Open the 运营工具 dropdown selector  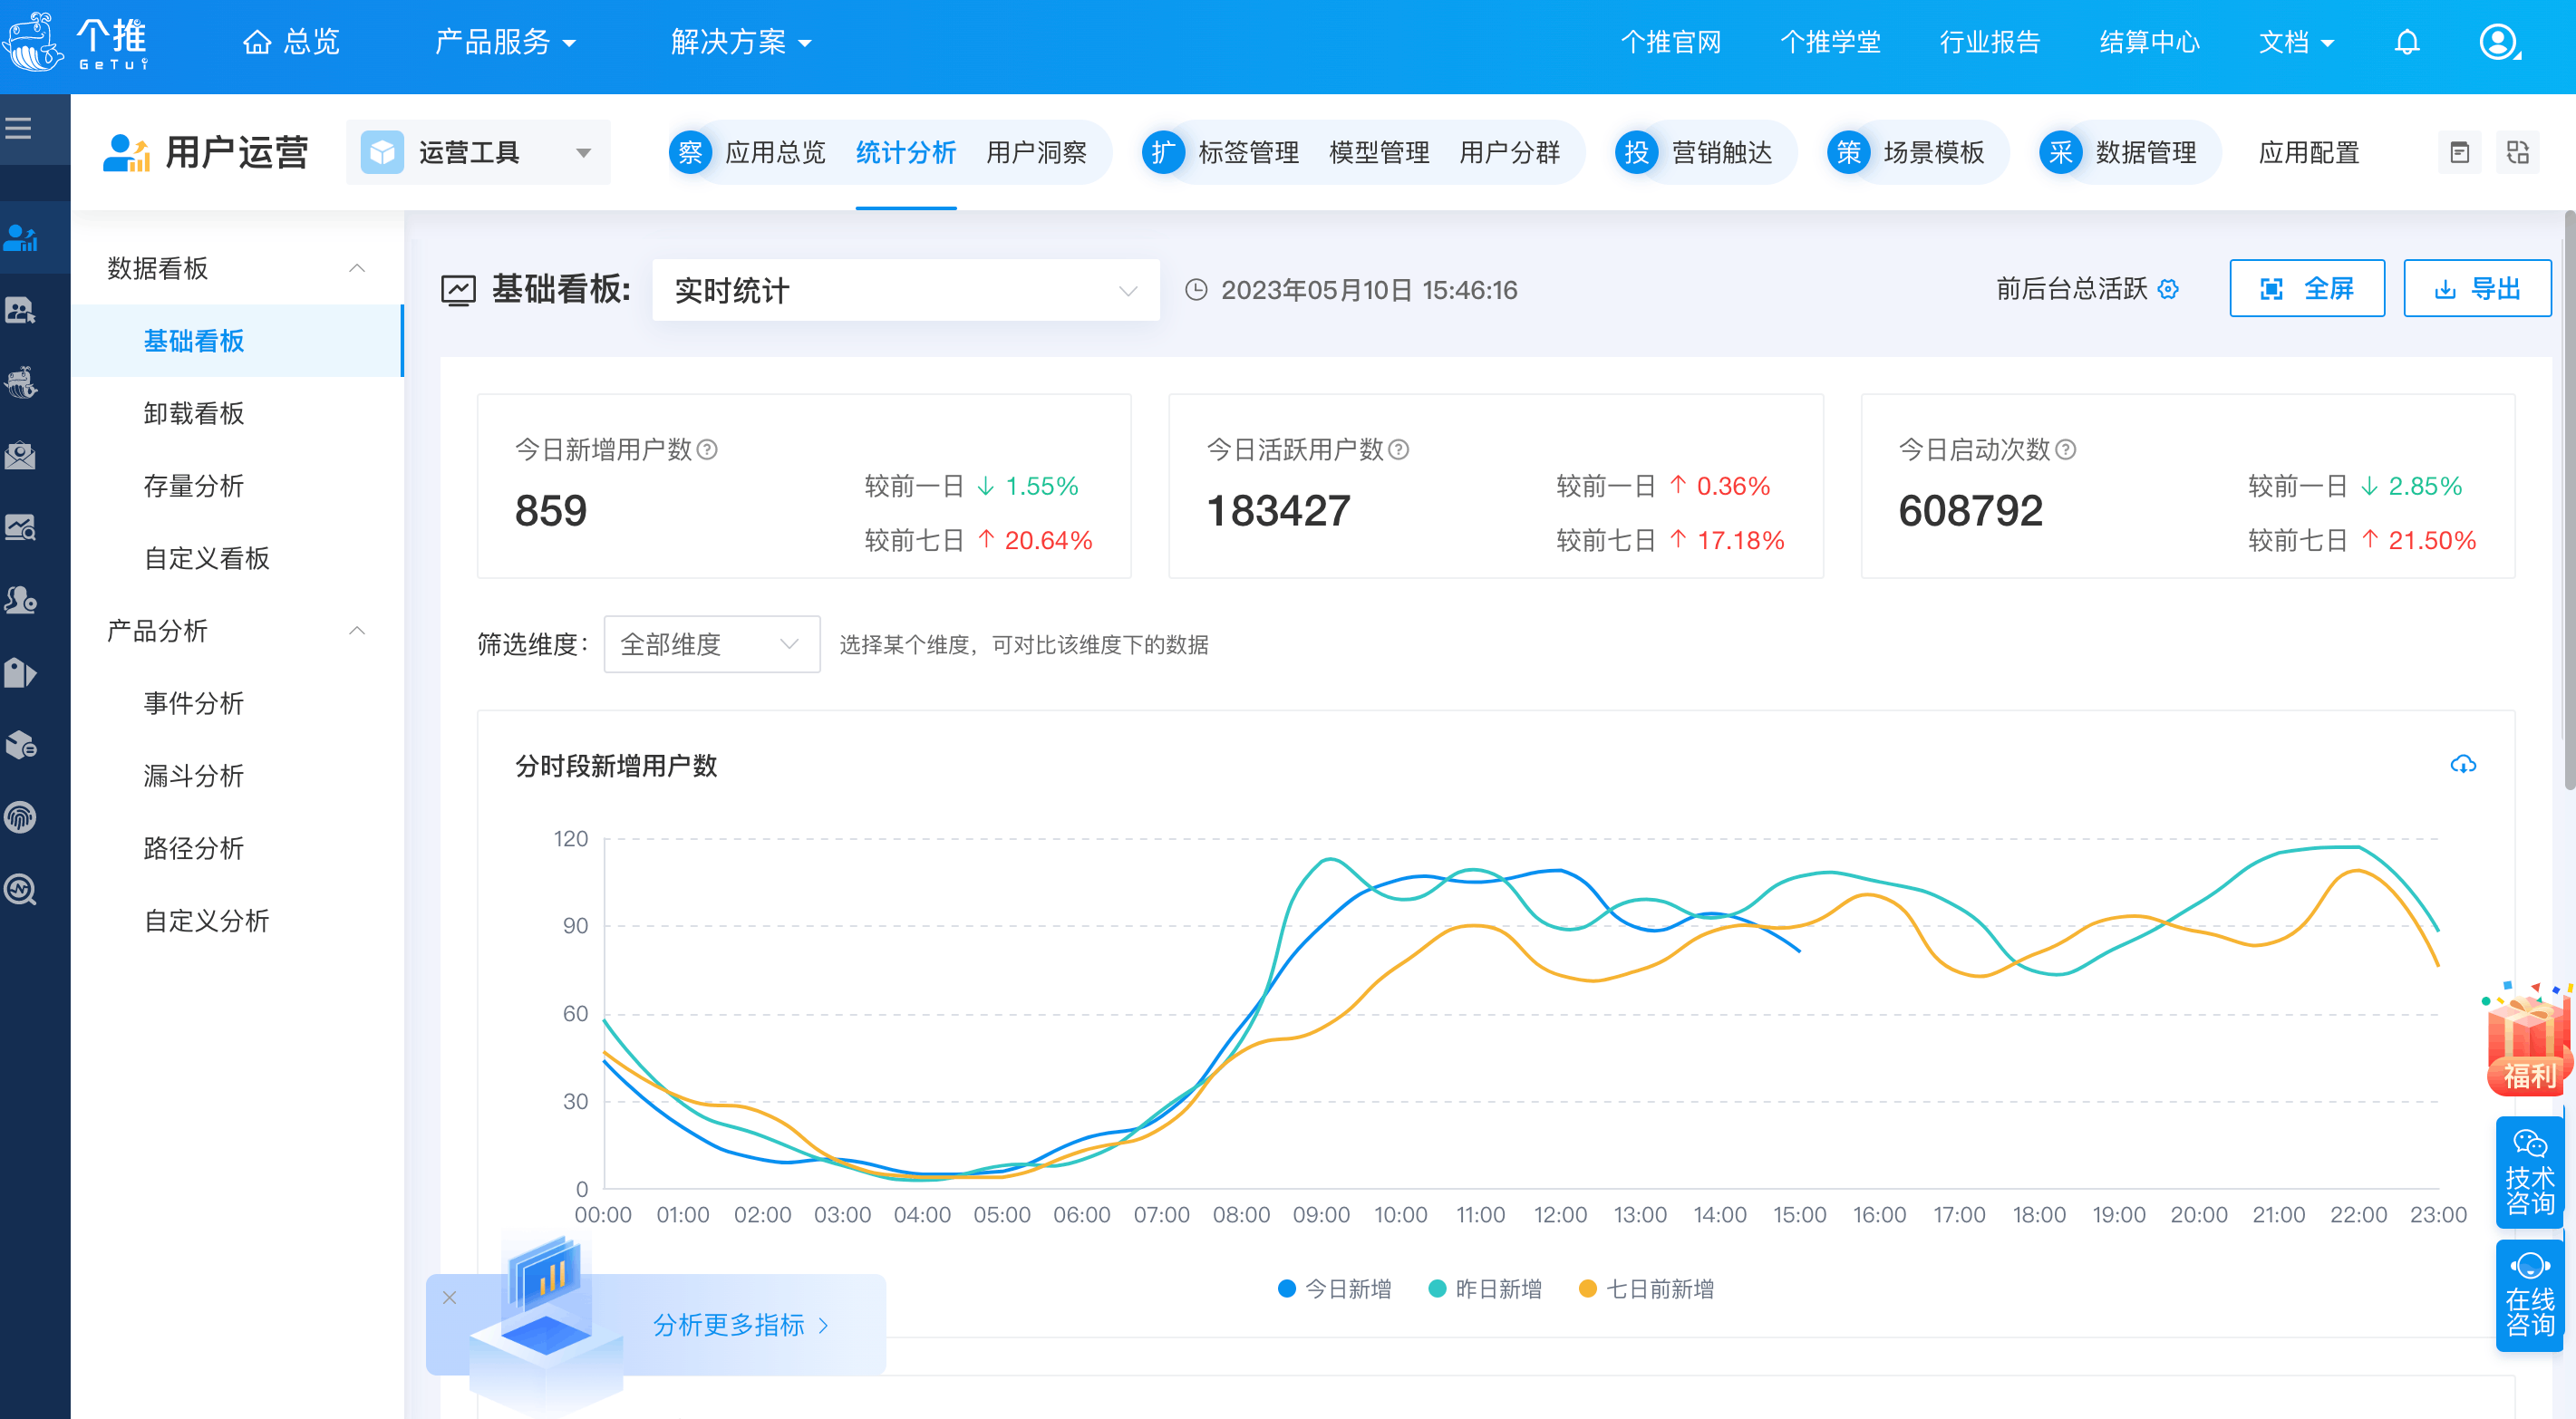pyautogui.click(x=478, y=153)
